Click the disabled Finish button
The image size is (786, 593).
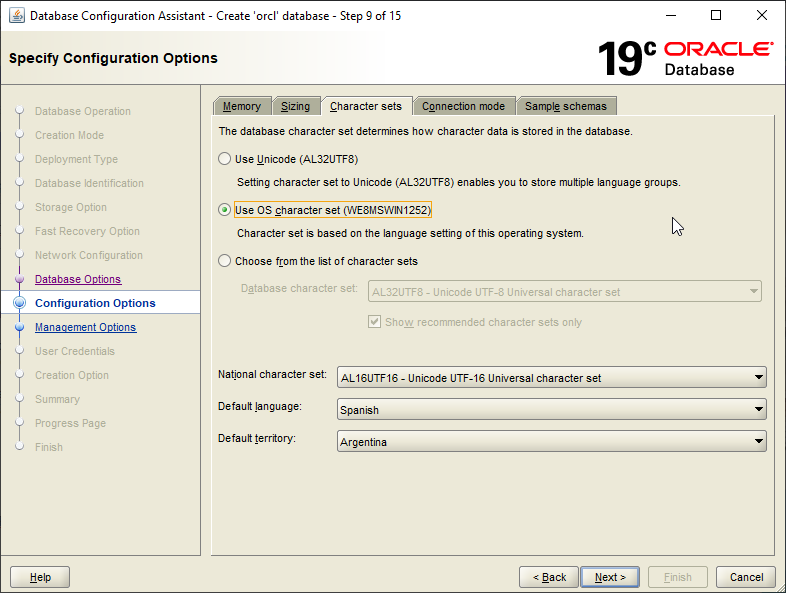[x=678, y=577]
